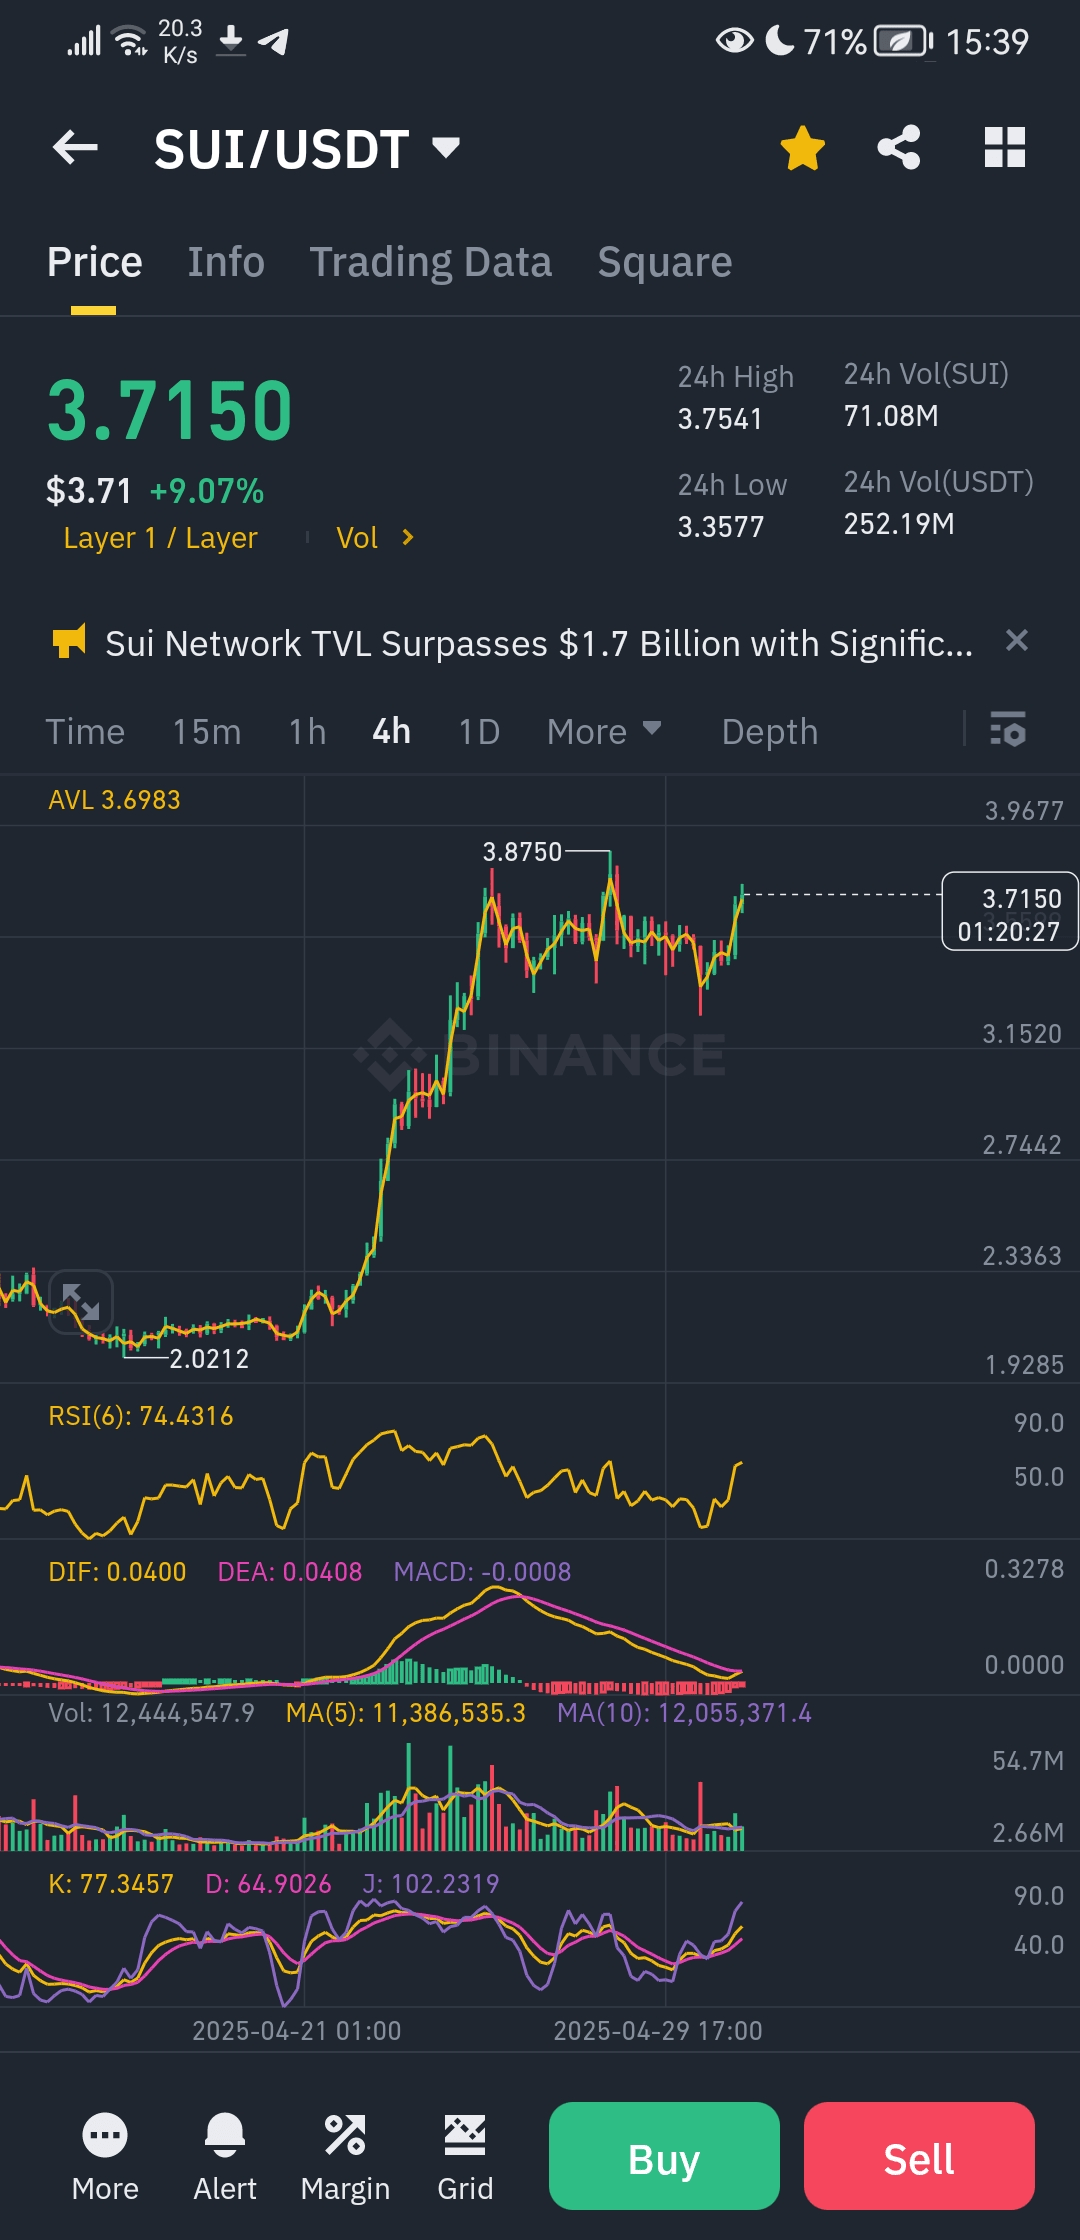Screen dimensions: 1080x2240
Task: Open the Margin trading icon
Action: 345,2159
